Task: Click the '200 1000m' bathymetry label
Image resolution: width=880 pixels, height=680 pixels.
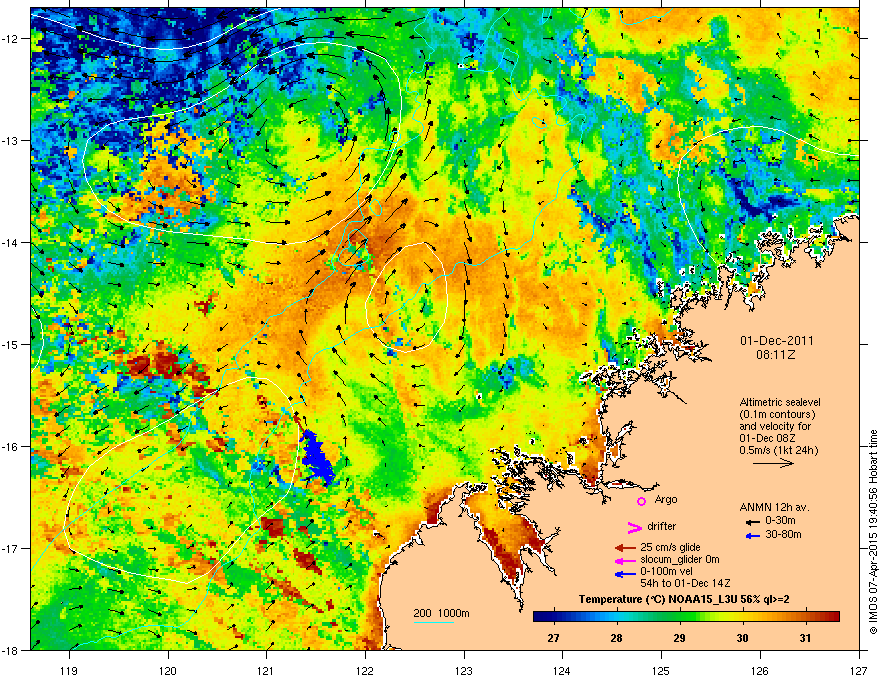Action: 441,613
